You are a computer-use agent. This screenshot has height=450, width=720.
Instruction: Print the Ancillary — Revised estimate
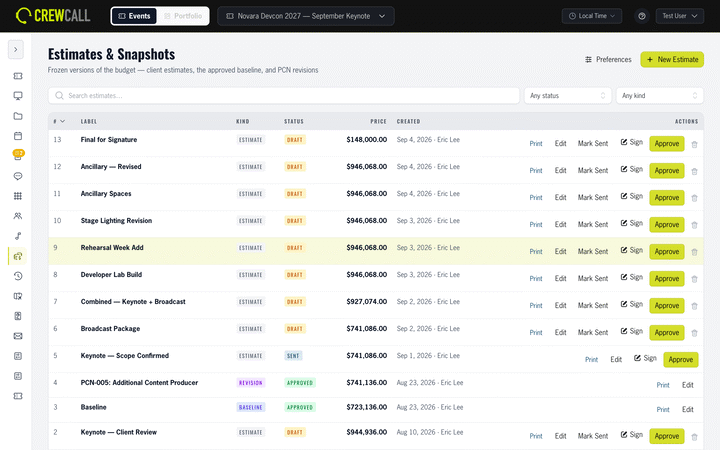click(536, 170)
